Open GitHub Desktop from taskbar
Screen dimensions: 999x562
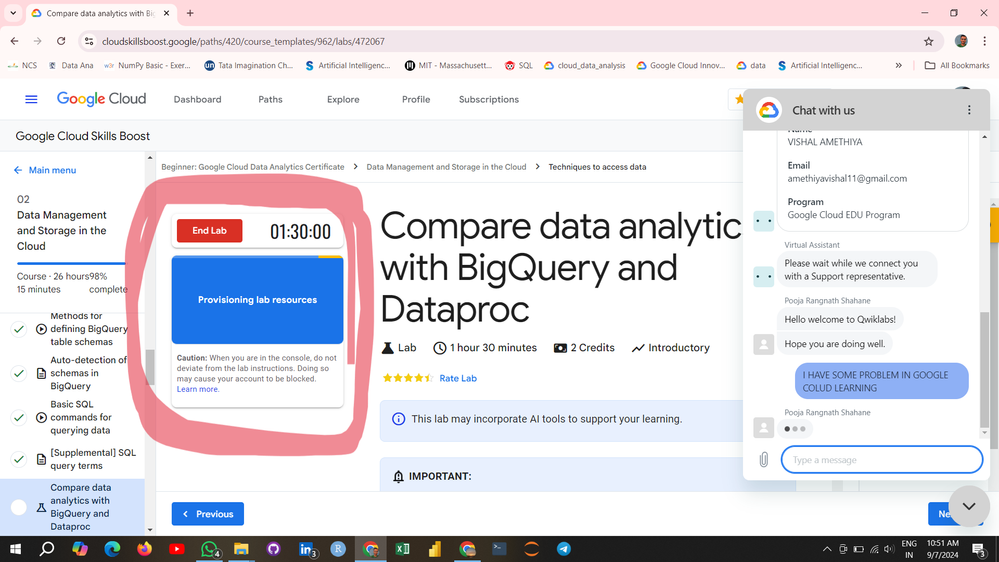273,549
